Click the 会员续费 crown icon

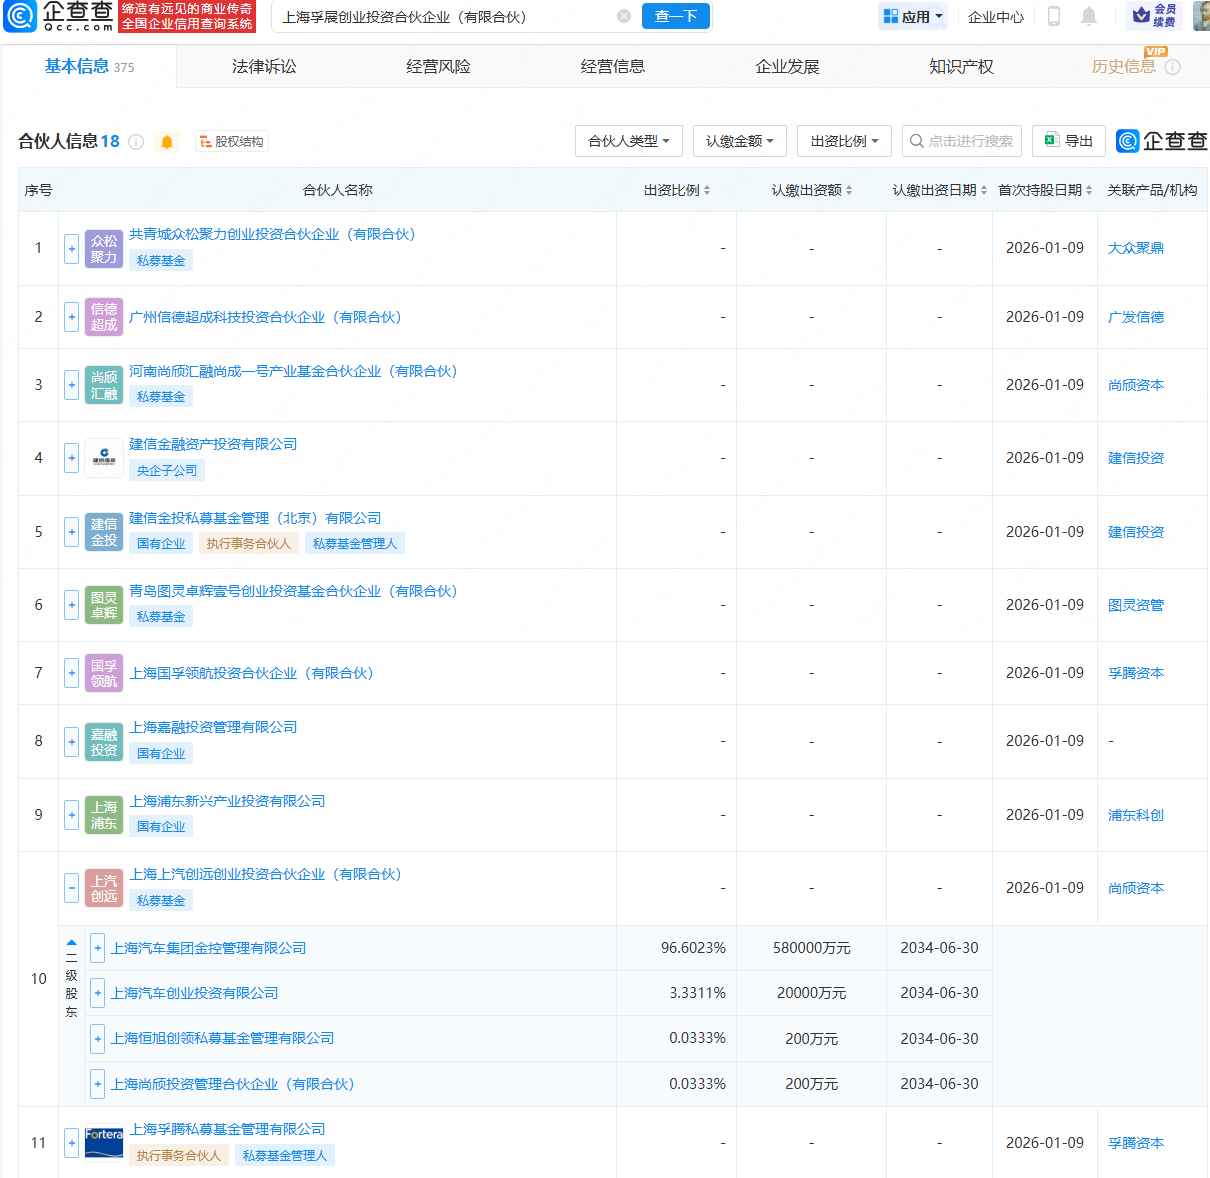click(x=1141, y=16)
